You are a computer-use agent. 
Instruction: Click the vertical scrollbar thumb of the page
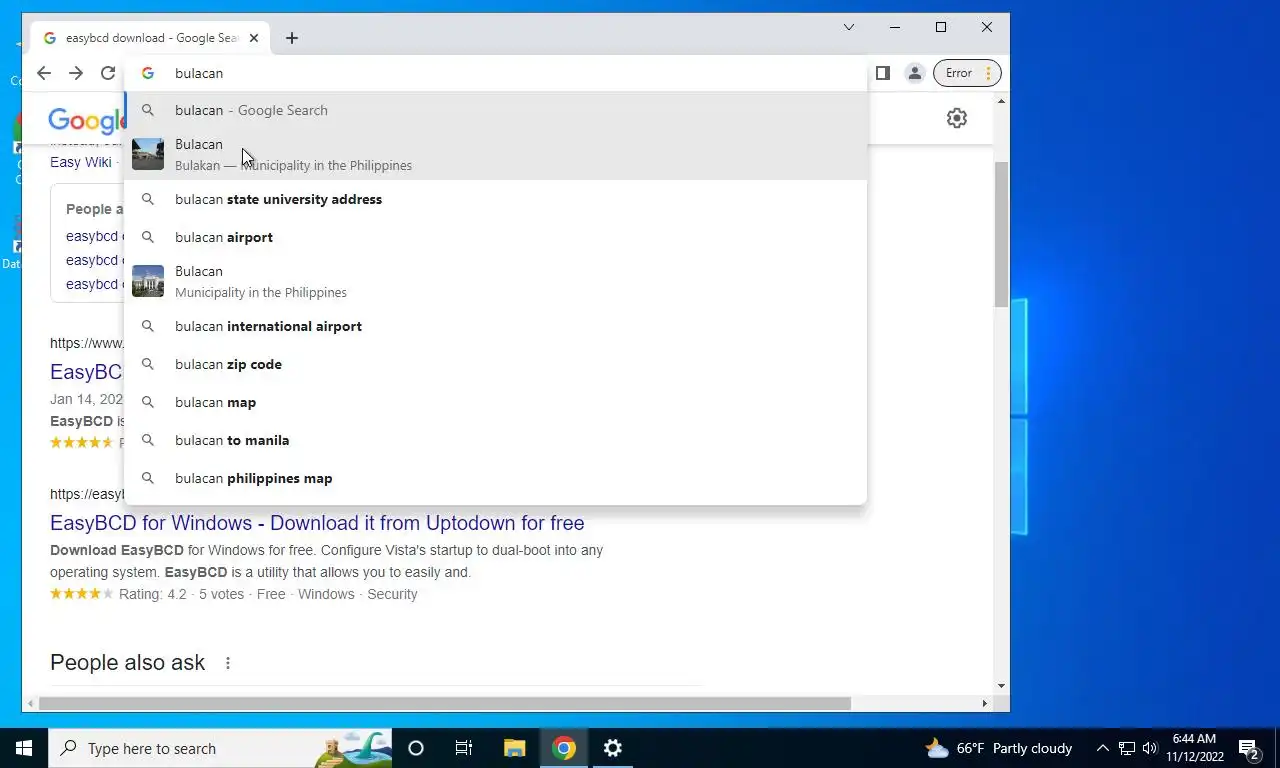click(1001, 233)
